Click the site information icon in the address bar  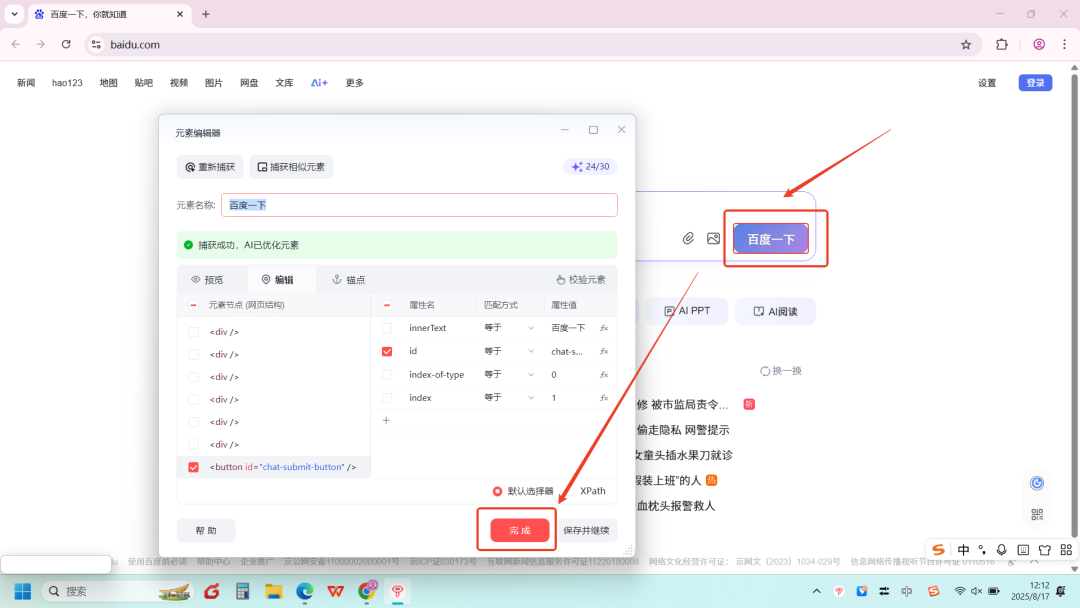pyautogui.click(x=96, y=45)
